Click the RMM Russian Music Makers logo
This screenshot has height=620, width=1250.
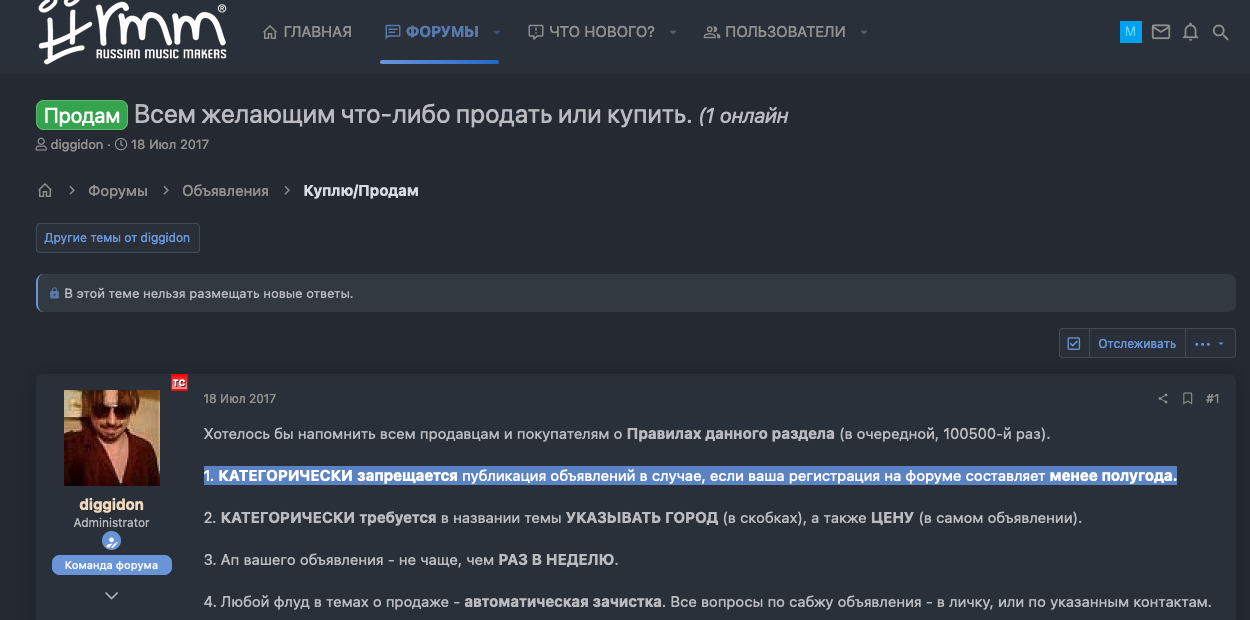point(133,32)
